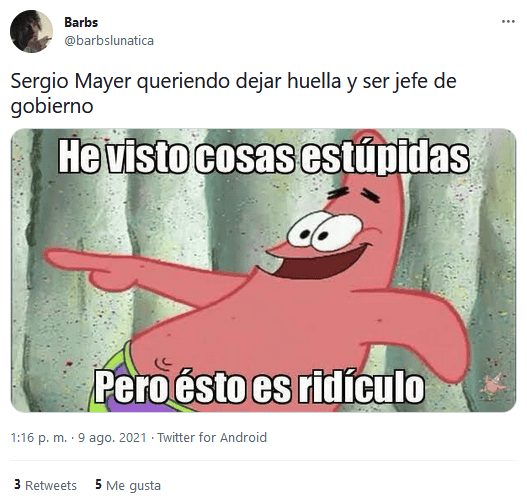Visit the @barbslunatica handle link
Screen dimensions: 527x499
109,41
